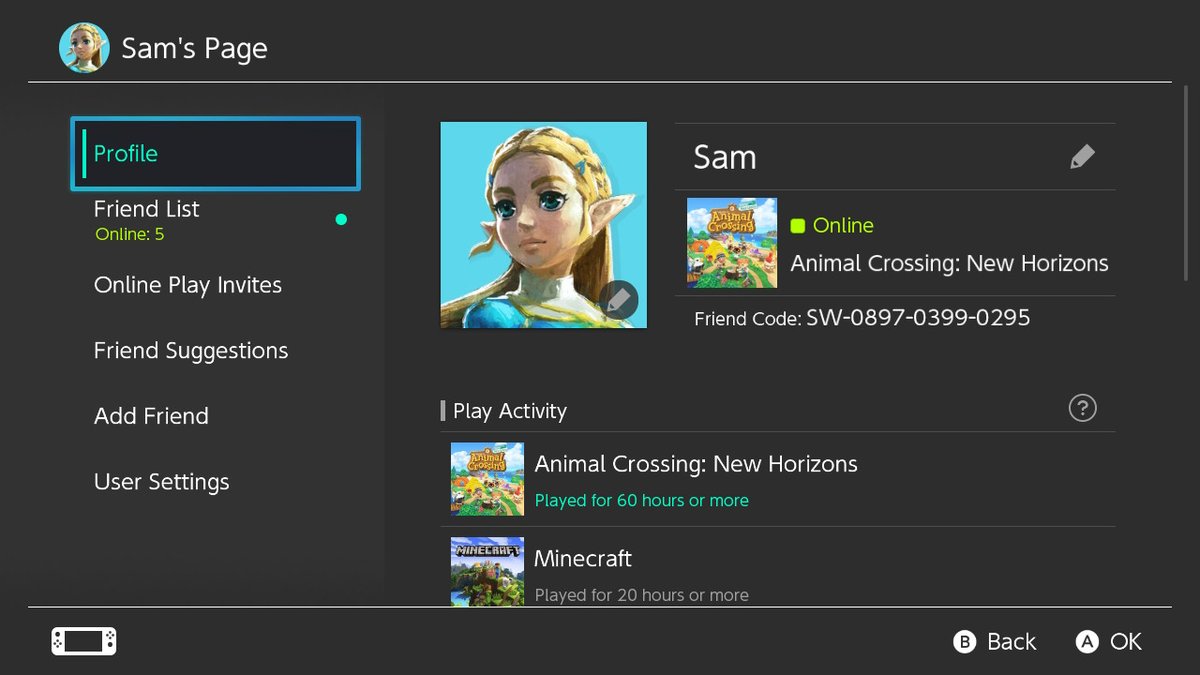Open the Friend List menu
The height and width of the screenshot is (675, 1200).
point(215,220)
